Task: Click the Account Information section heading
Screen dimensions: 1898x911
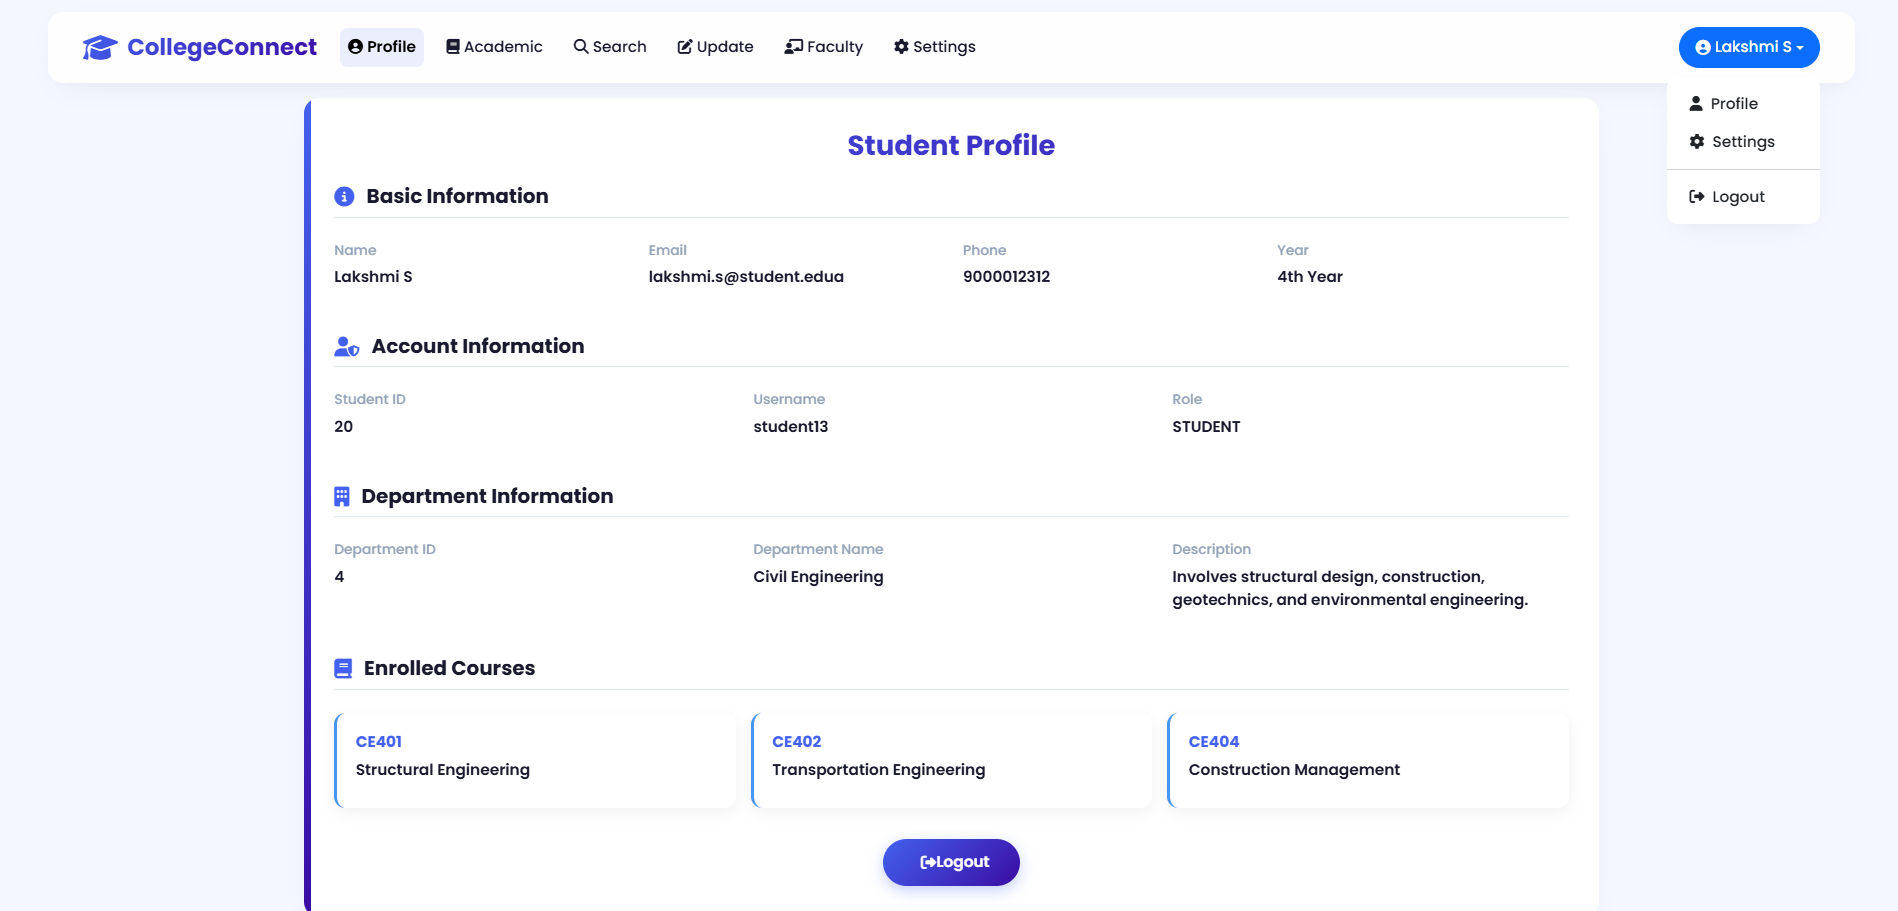Action: pyautogui.click(x=478, y=347)
